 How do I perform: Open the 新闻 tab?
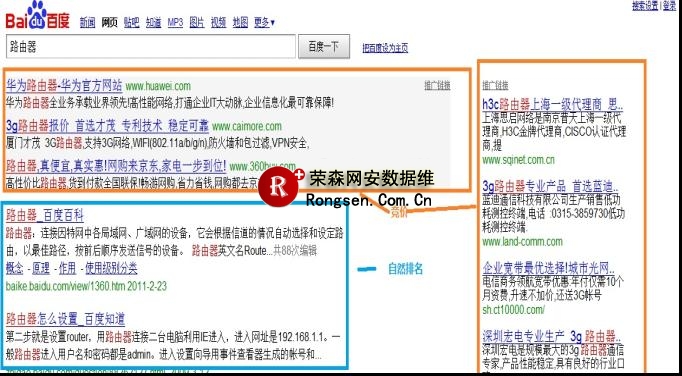pyautogui.click(x=87, y=22)
